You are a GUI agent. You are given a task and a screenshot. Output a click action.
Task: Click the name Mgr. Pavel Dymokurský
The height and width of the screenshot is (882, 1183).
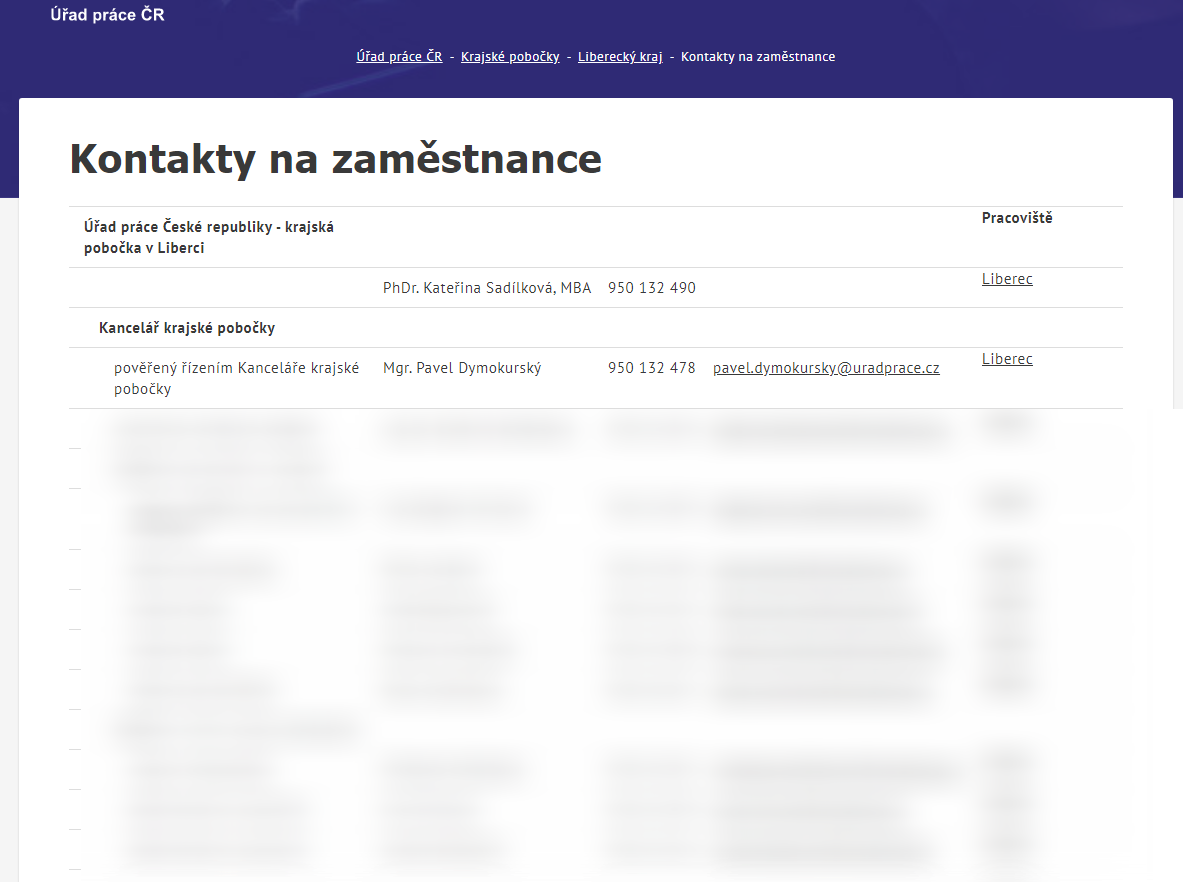(462, 368)
